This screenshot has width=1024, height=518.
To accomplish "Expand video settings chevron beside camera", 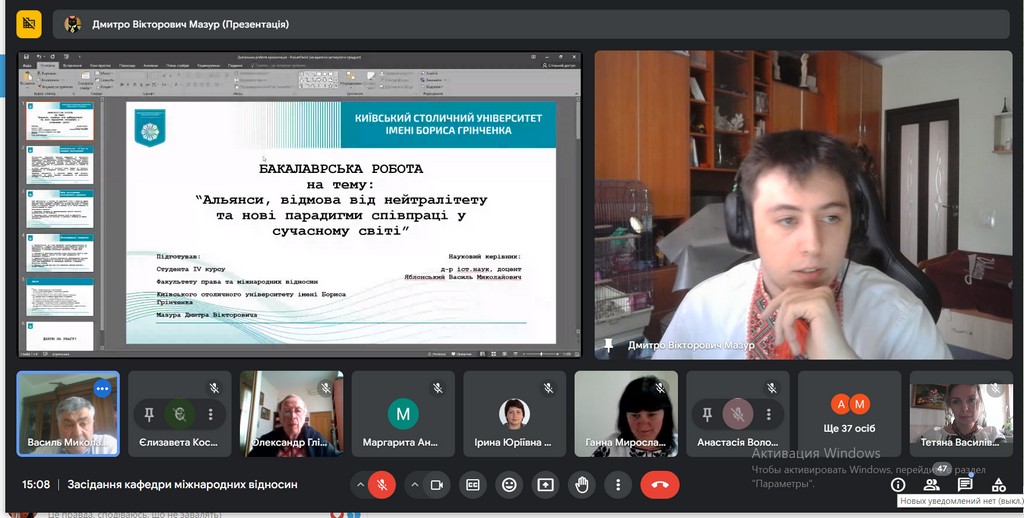I will coord(414,485).
